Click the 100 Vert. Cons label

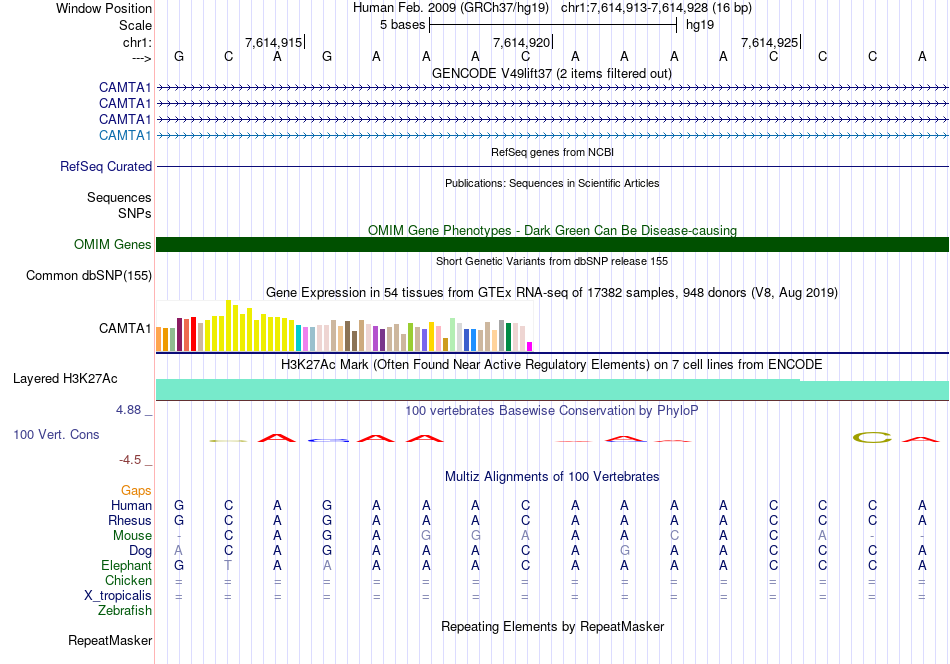(56, 434)
